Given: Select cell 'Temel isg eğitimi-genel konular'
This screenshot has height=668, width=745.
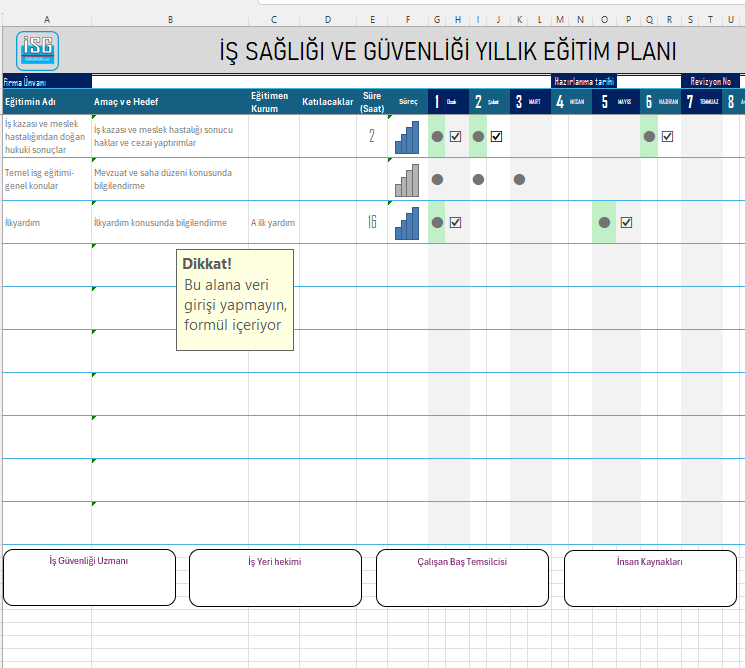Looking at the screenshot, I should [47, 179].
